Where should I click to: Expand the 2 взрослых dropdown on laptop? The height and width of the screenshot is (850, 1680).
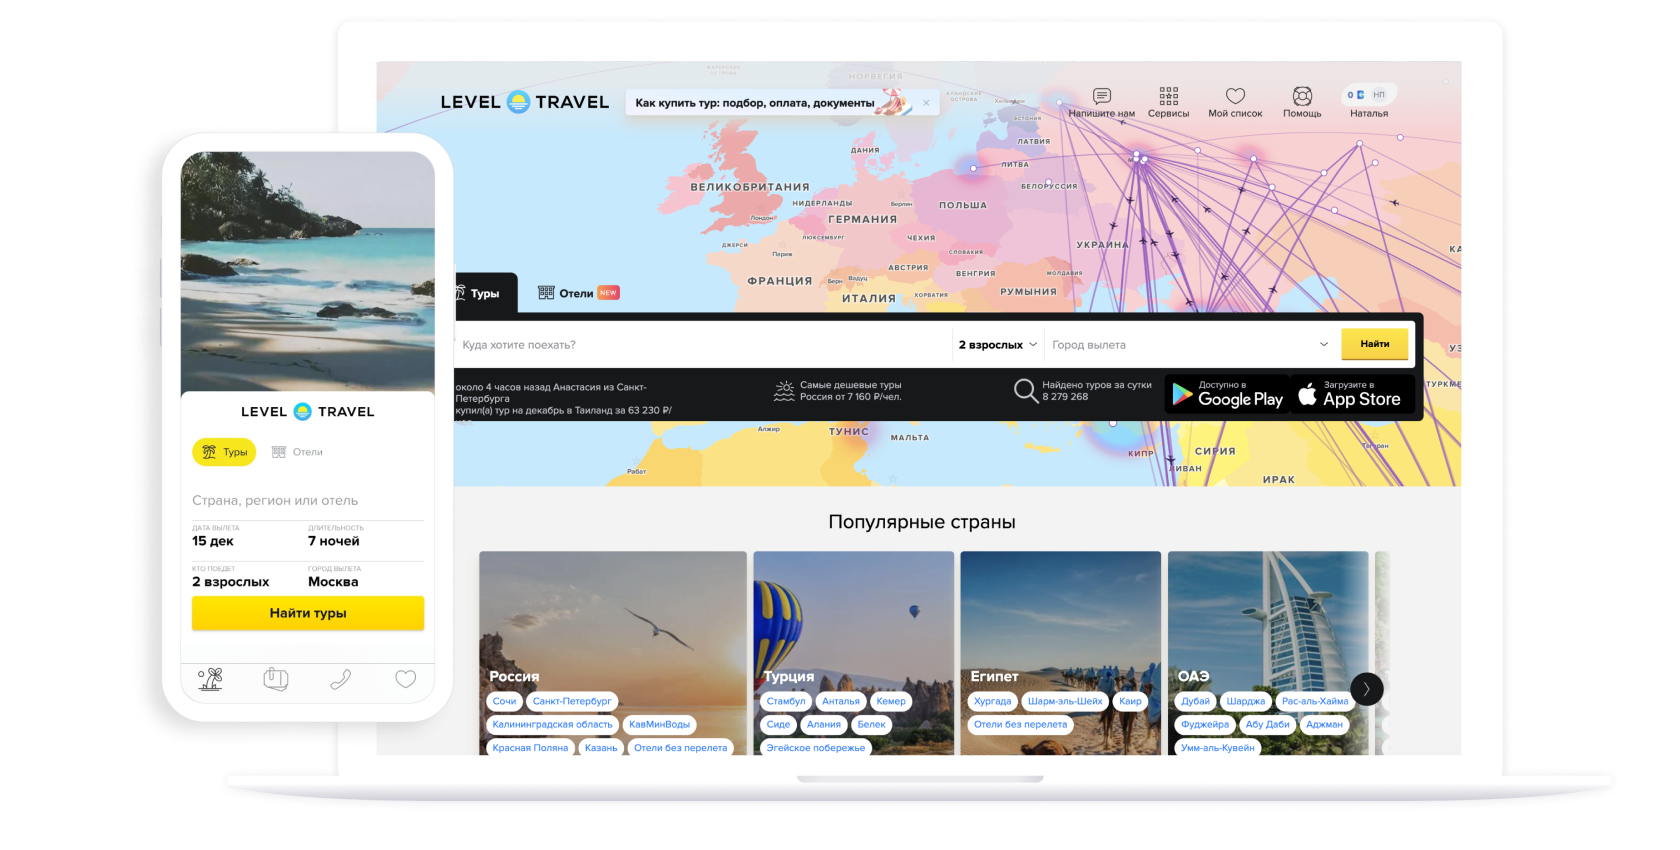[997, 345]
